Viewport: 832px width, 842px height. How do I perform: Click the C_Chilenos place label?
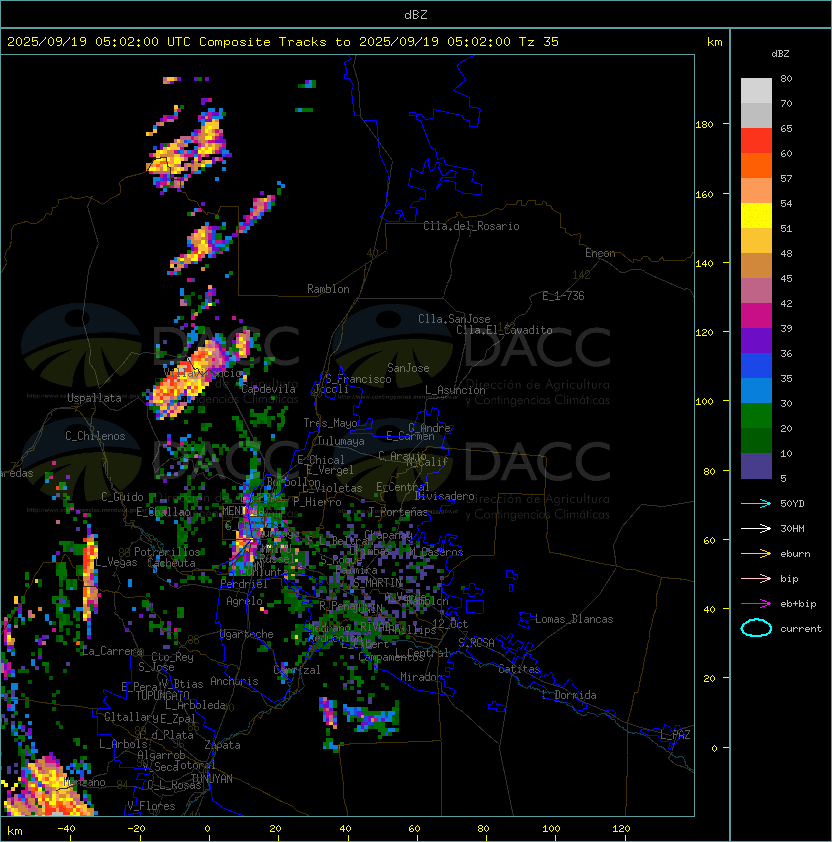95,436
